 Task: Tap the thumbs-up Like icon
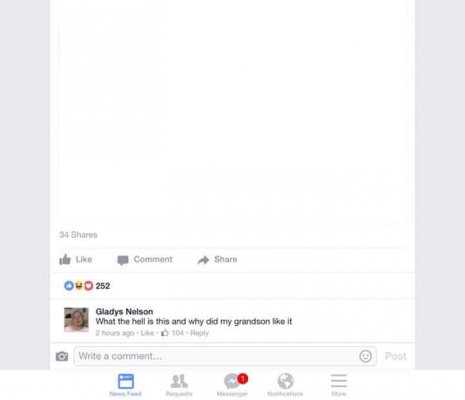click(x=65, y=259)
